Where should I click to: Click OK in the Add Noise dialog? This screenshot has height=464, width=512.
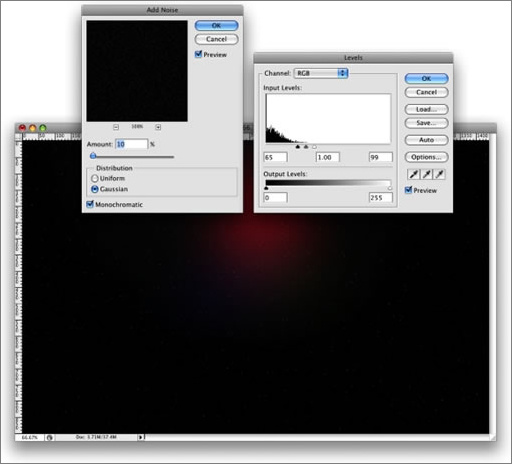216,25
